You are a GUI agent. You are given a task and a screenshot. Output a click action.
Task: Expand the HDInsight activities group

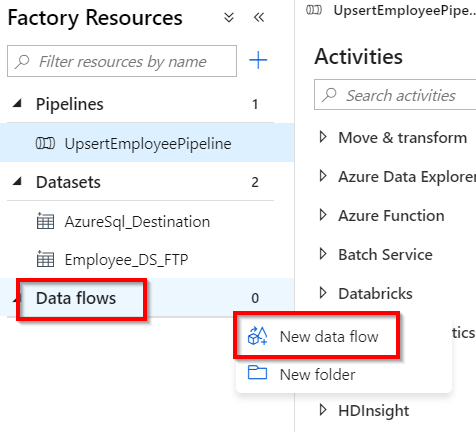coord(323,410)
